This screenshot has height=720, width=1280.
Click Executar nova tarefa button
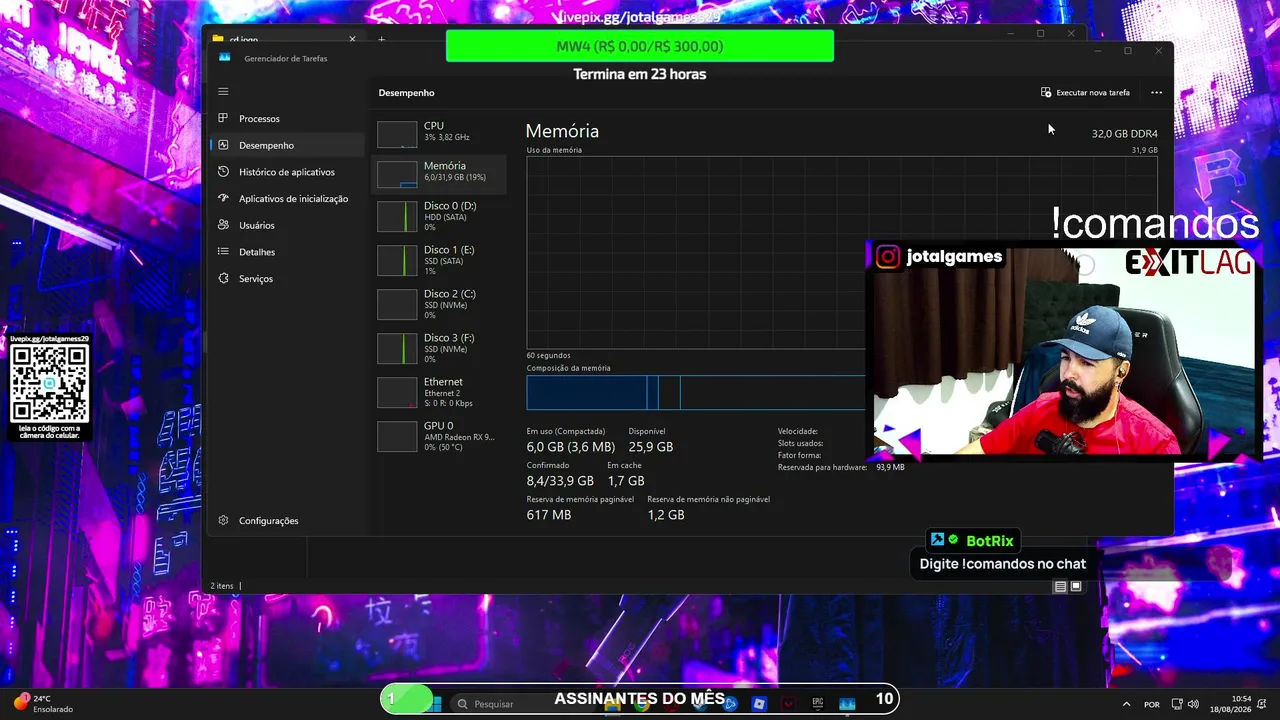coord(1085,92)
